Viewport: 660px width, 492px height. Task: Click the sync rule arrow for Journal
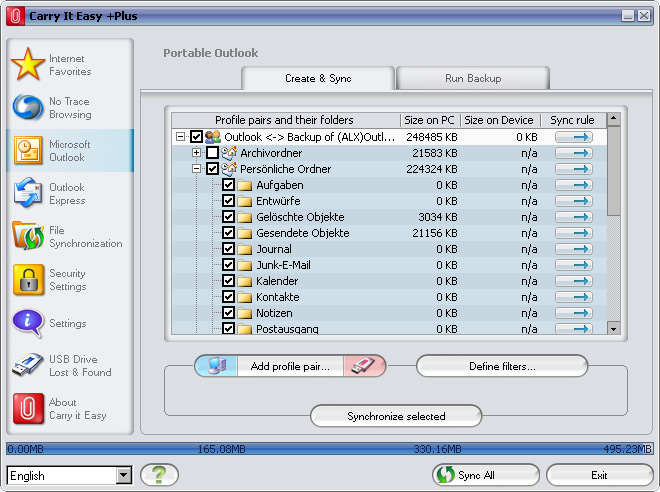574,249
